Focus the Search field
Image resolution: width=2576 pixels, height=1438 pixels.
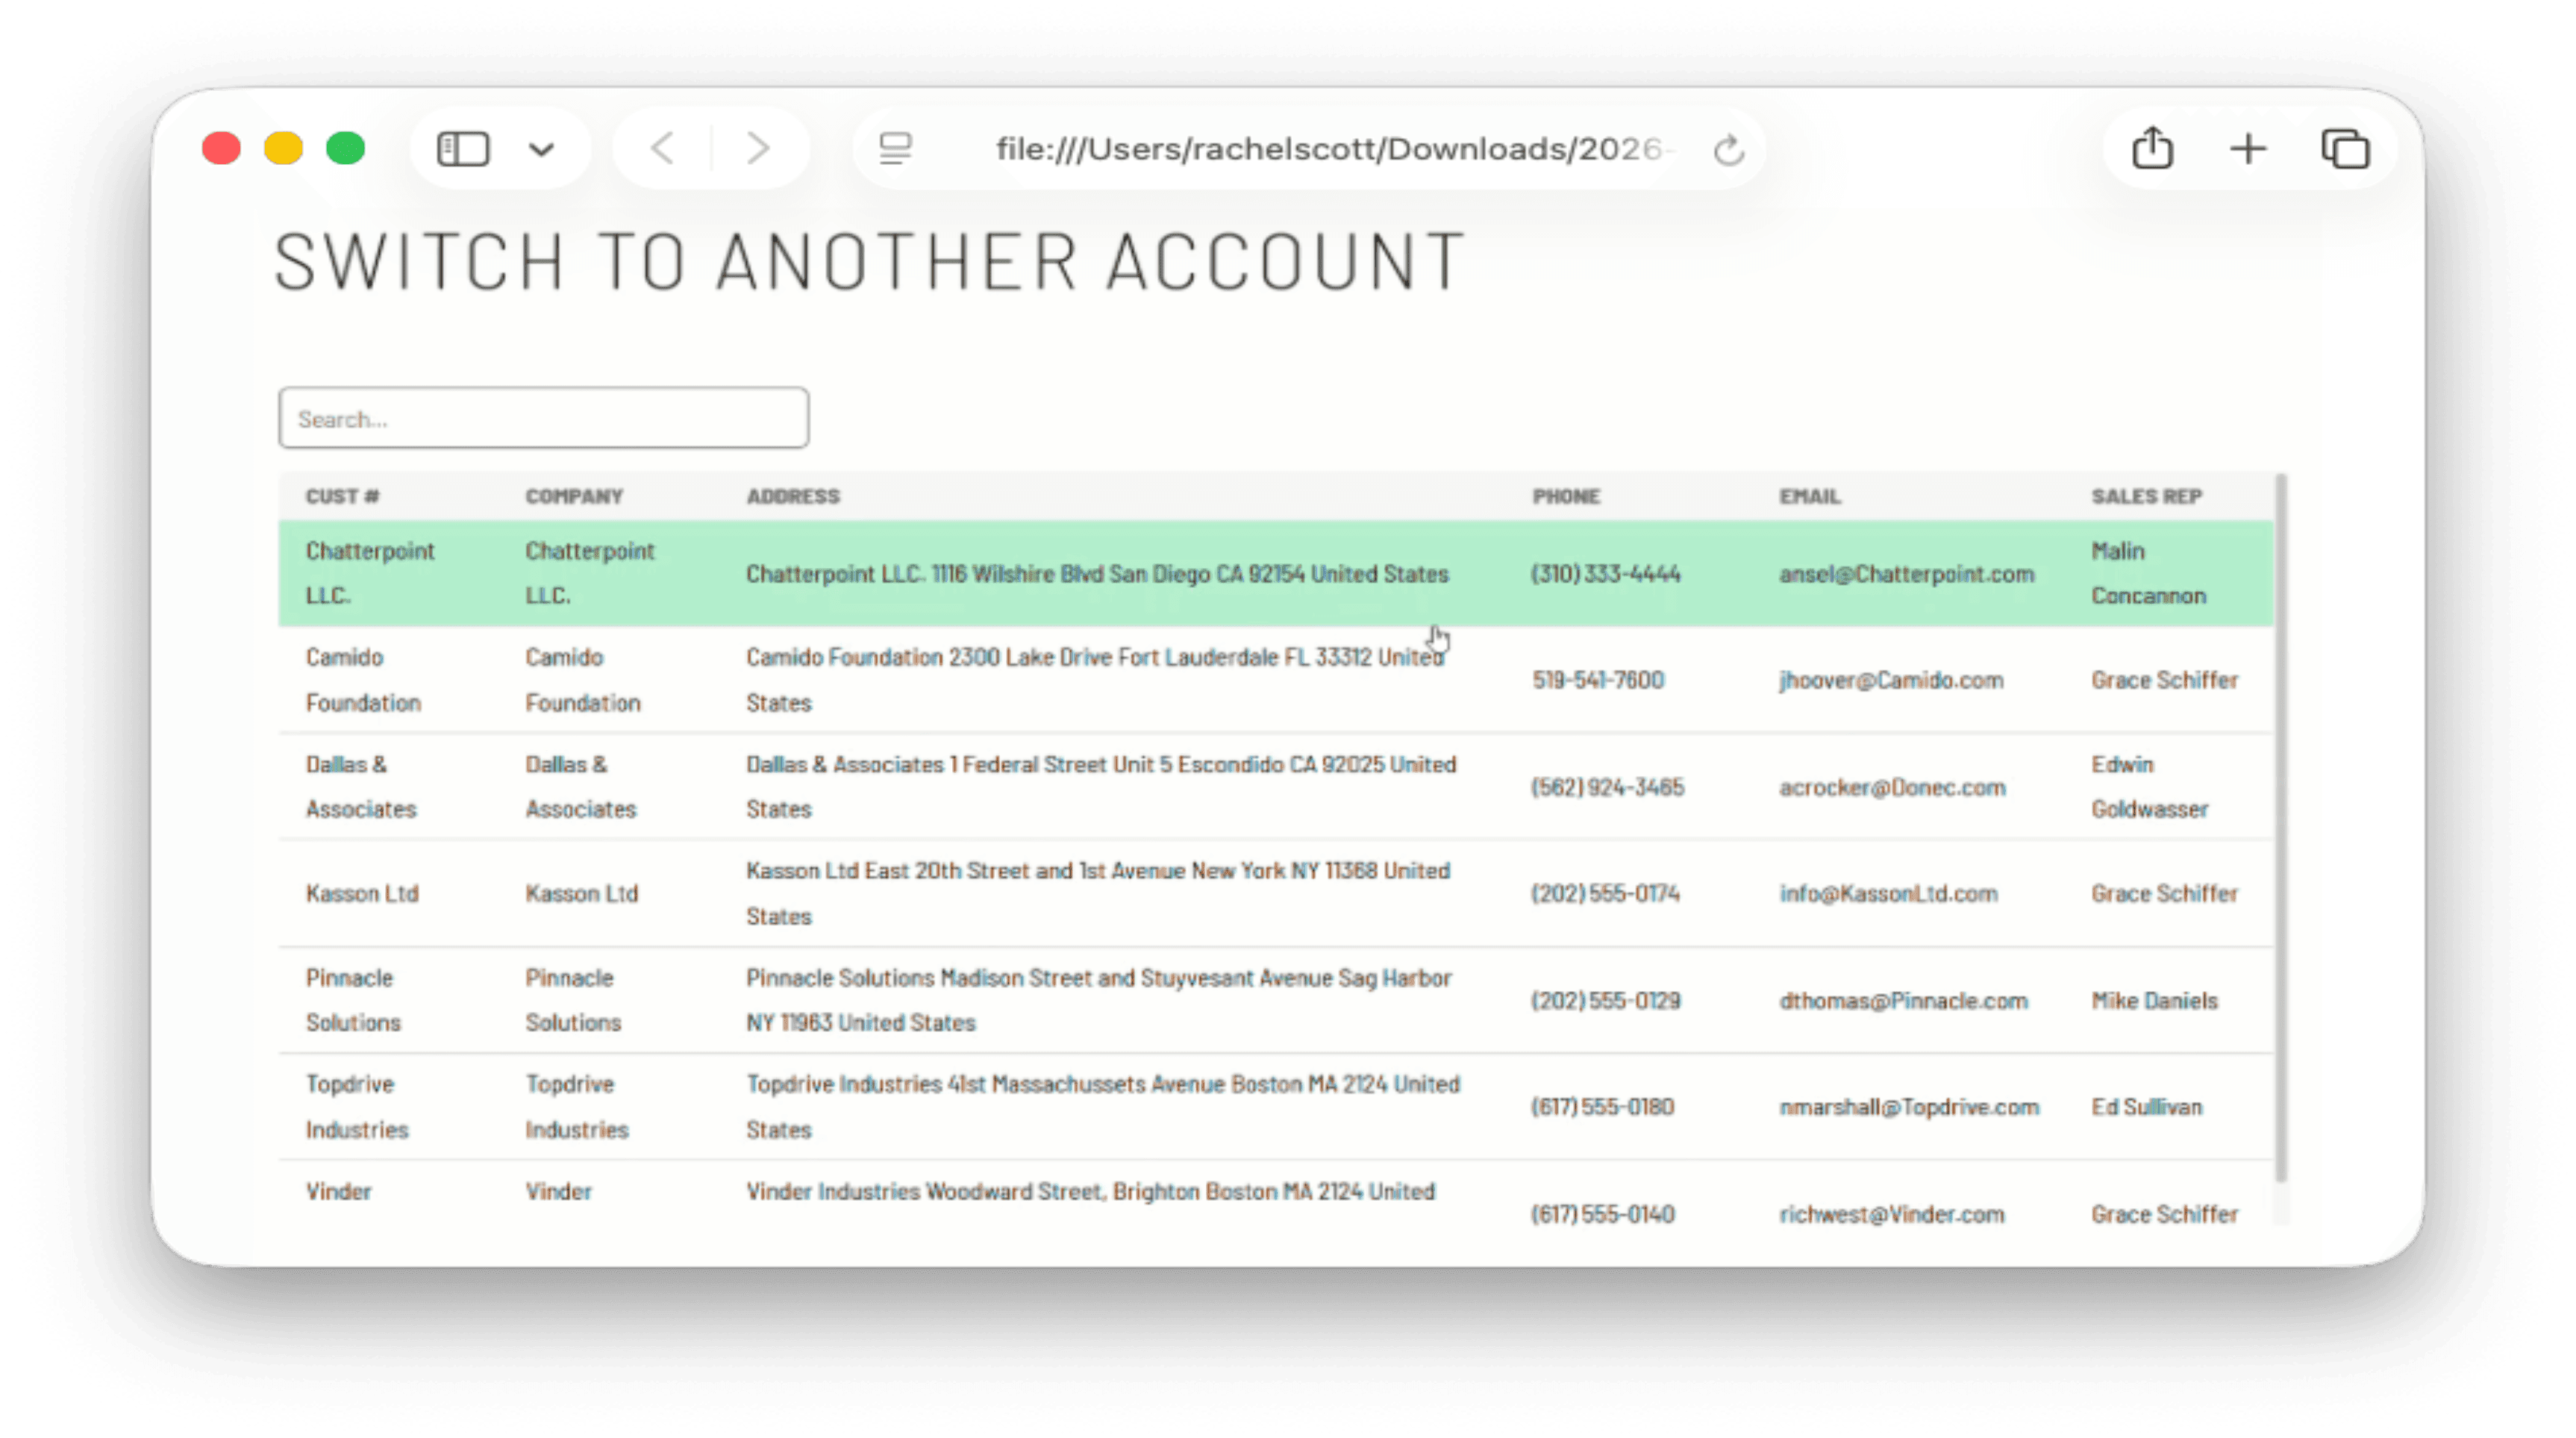pos(543,418)
